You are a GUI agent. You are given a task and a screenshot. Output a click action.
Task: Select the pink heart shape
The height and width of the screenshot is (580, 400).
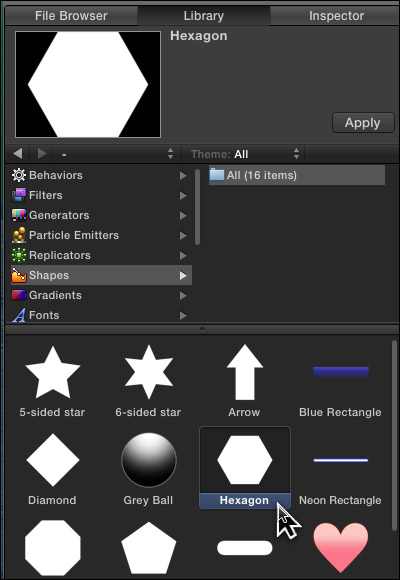coord(341,547)
